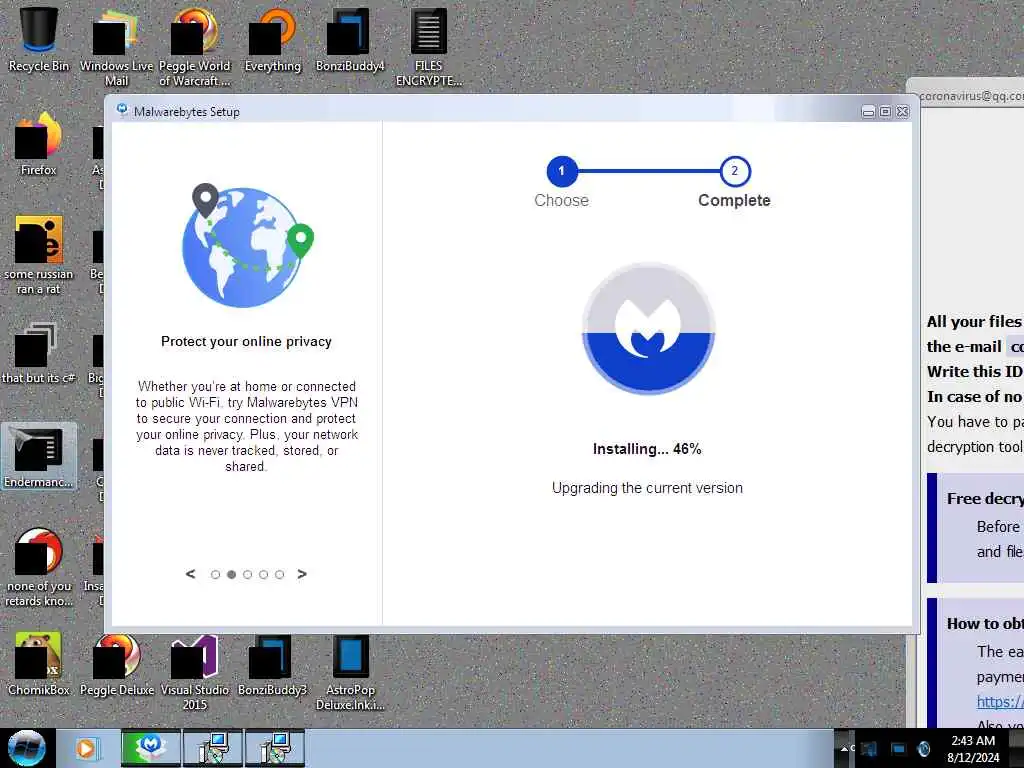Select first carousel dot
Image resolution: width=1024 pixels, height=768 pixels.
(x=216, y=575)
